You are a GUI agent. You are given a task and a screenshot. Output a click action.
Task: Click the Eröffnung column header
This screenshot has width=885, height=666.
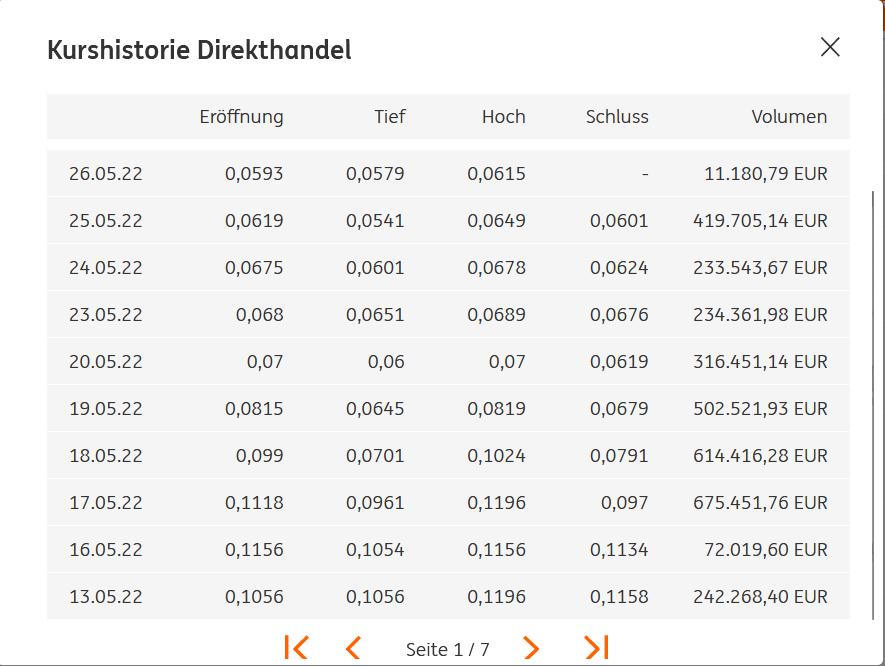click(x=241, y=117)
